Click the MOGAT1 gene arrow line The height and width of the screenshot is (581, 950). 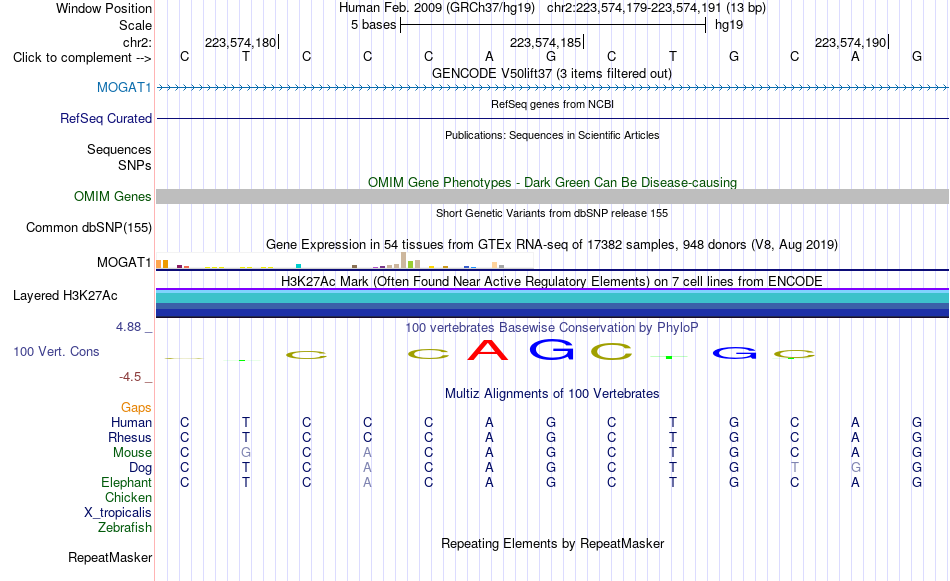pyautogui.click(x=553, y=88)
